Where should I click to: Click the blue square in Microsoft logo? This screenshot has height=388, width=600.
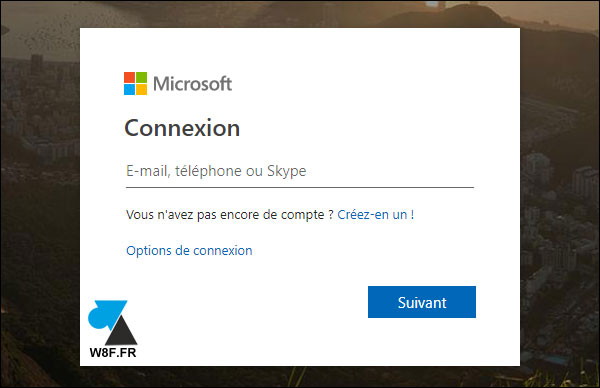129,90
